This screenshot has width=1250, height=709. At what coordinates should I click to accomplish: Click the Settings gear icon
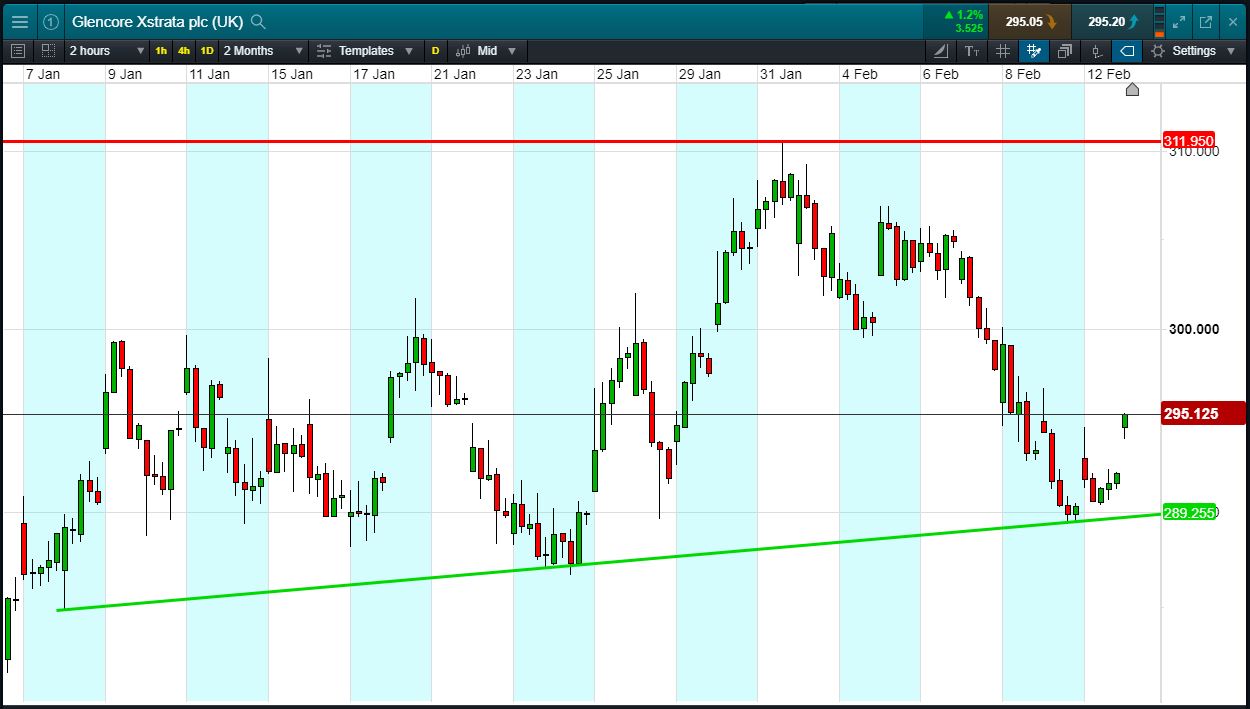pyautogui.click(x=1158, y=50)
